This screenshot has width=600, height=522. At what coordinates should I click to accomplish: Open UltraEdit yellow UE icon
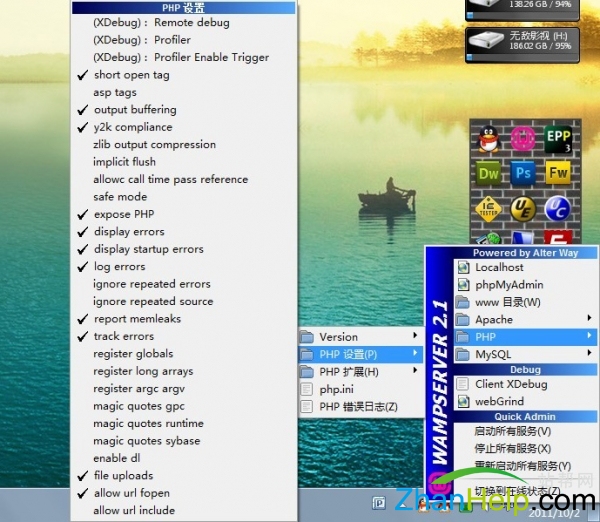[523, 207]
